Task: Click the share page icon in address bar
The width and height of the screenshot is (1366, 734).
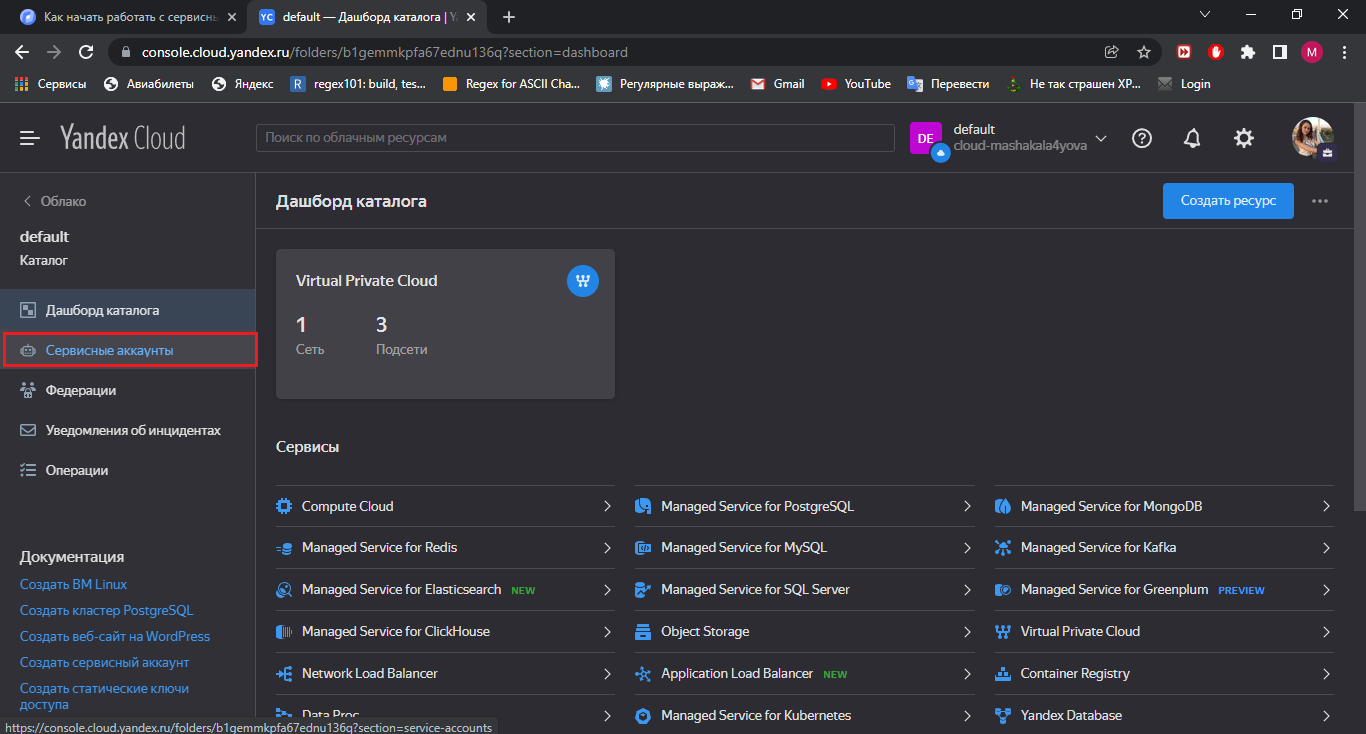Action: [x=1112, y=52]
